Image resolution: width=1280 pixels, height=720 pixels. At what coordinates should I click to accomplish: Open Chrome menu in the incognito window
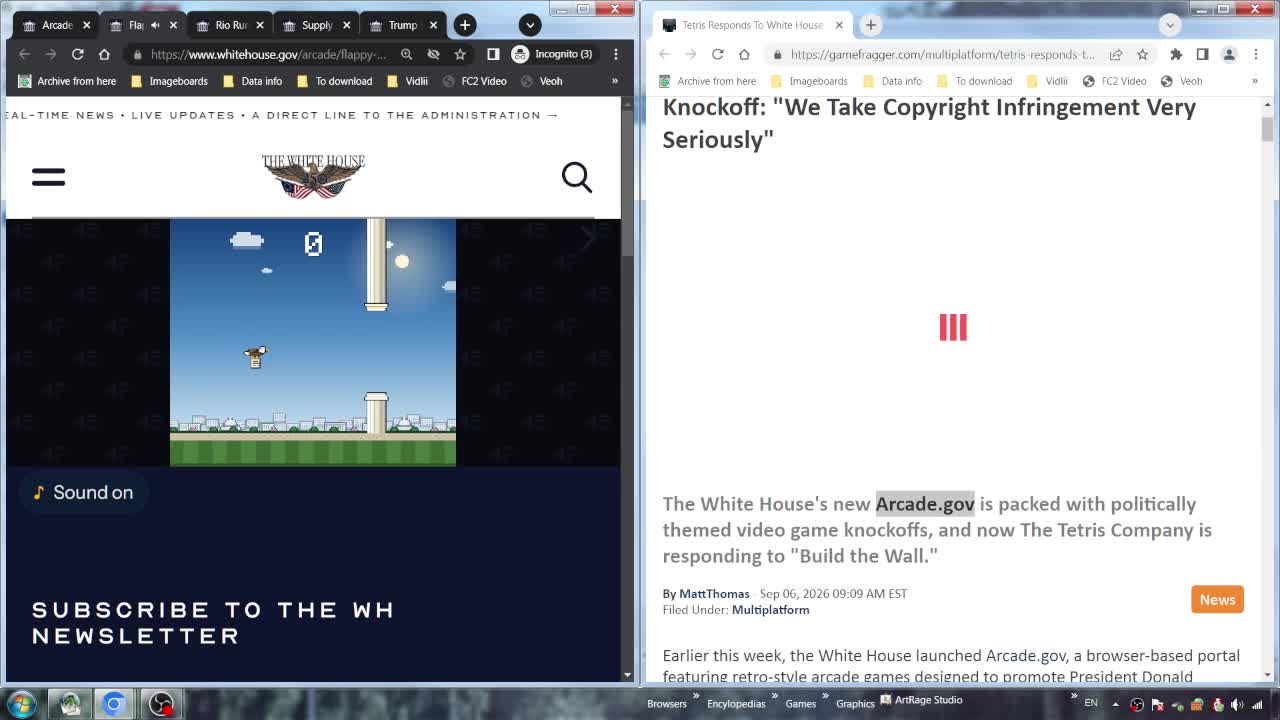coord(615,54)
